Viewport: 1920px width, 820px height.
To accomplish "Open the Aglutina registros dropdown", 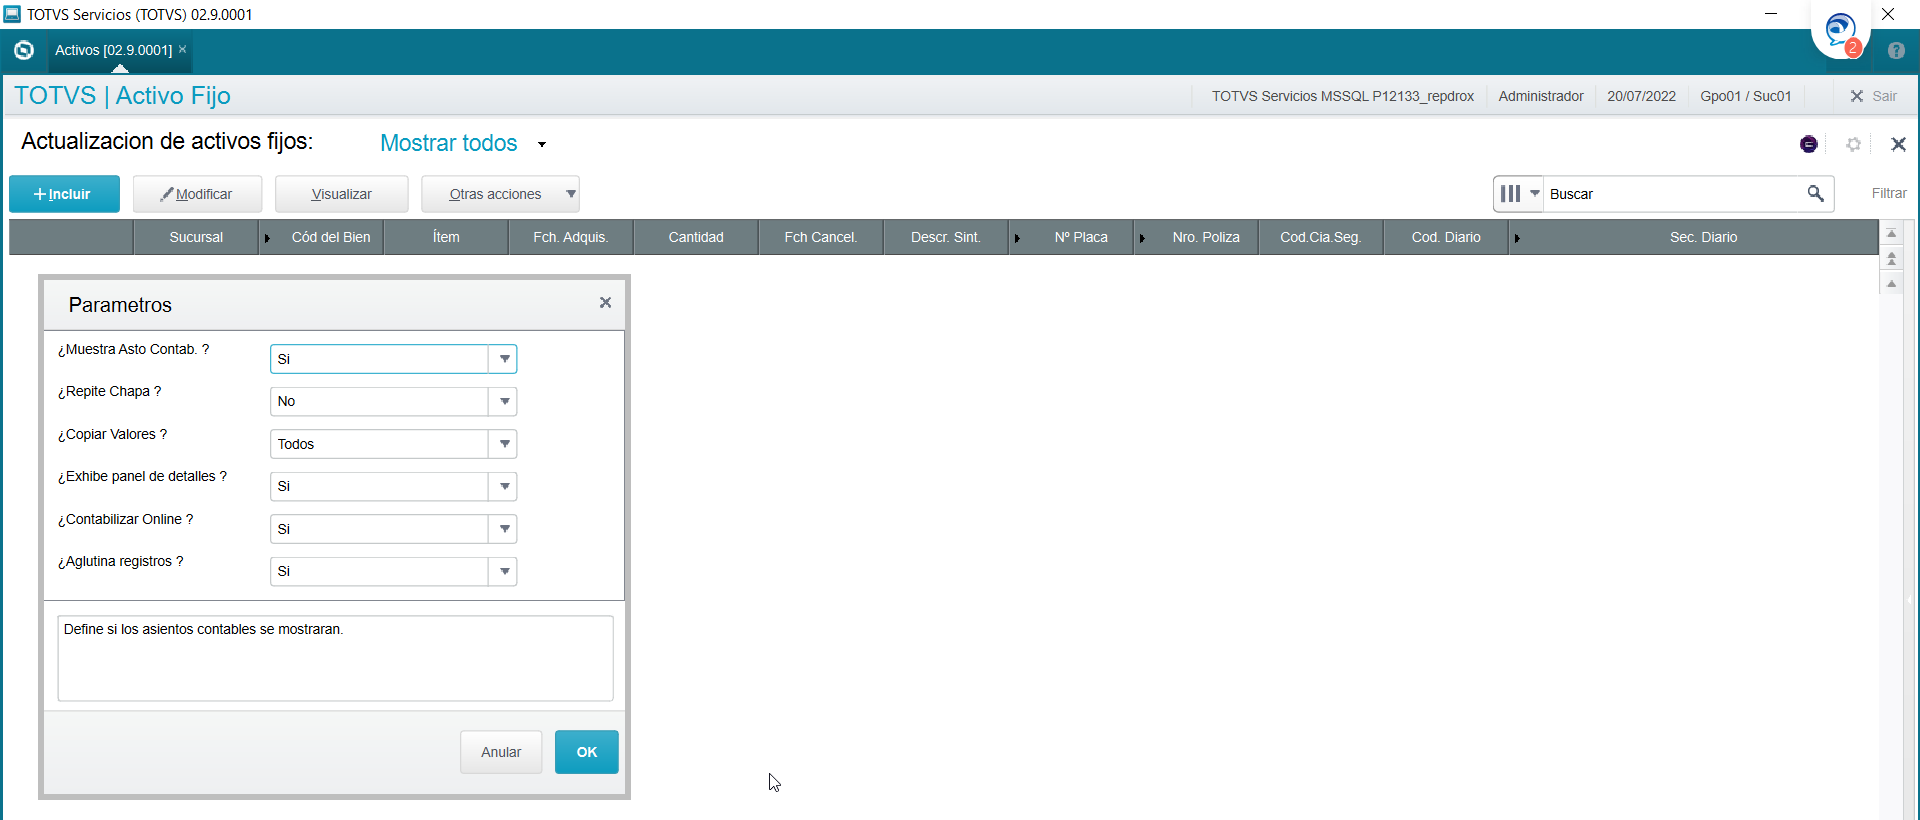I will [504, 571].
